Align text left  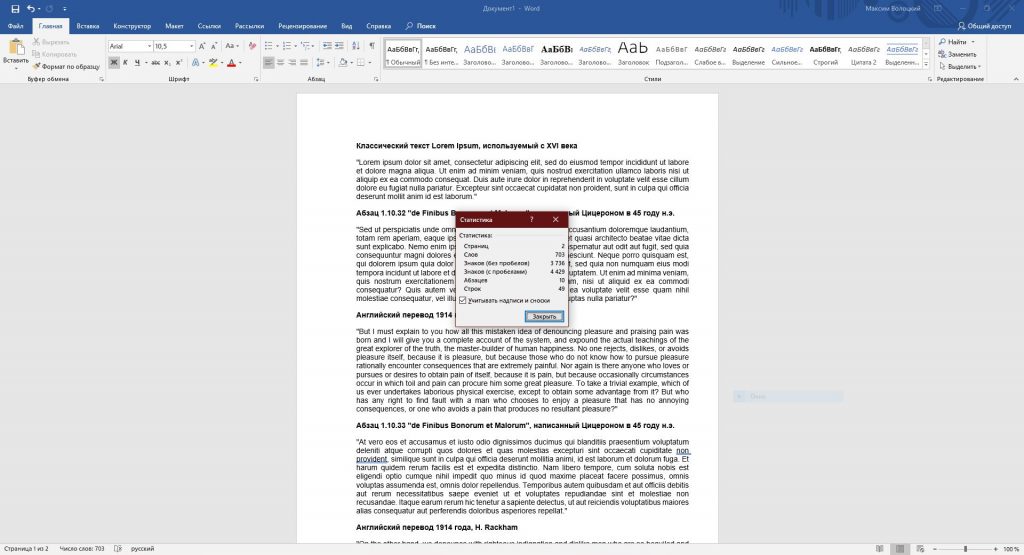click(x=268, y=63)
